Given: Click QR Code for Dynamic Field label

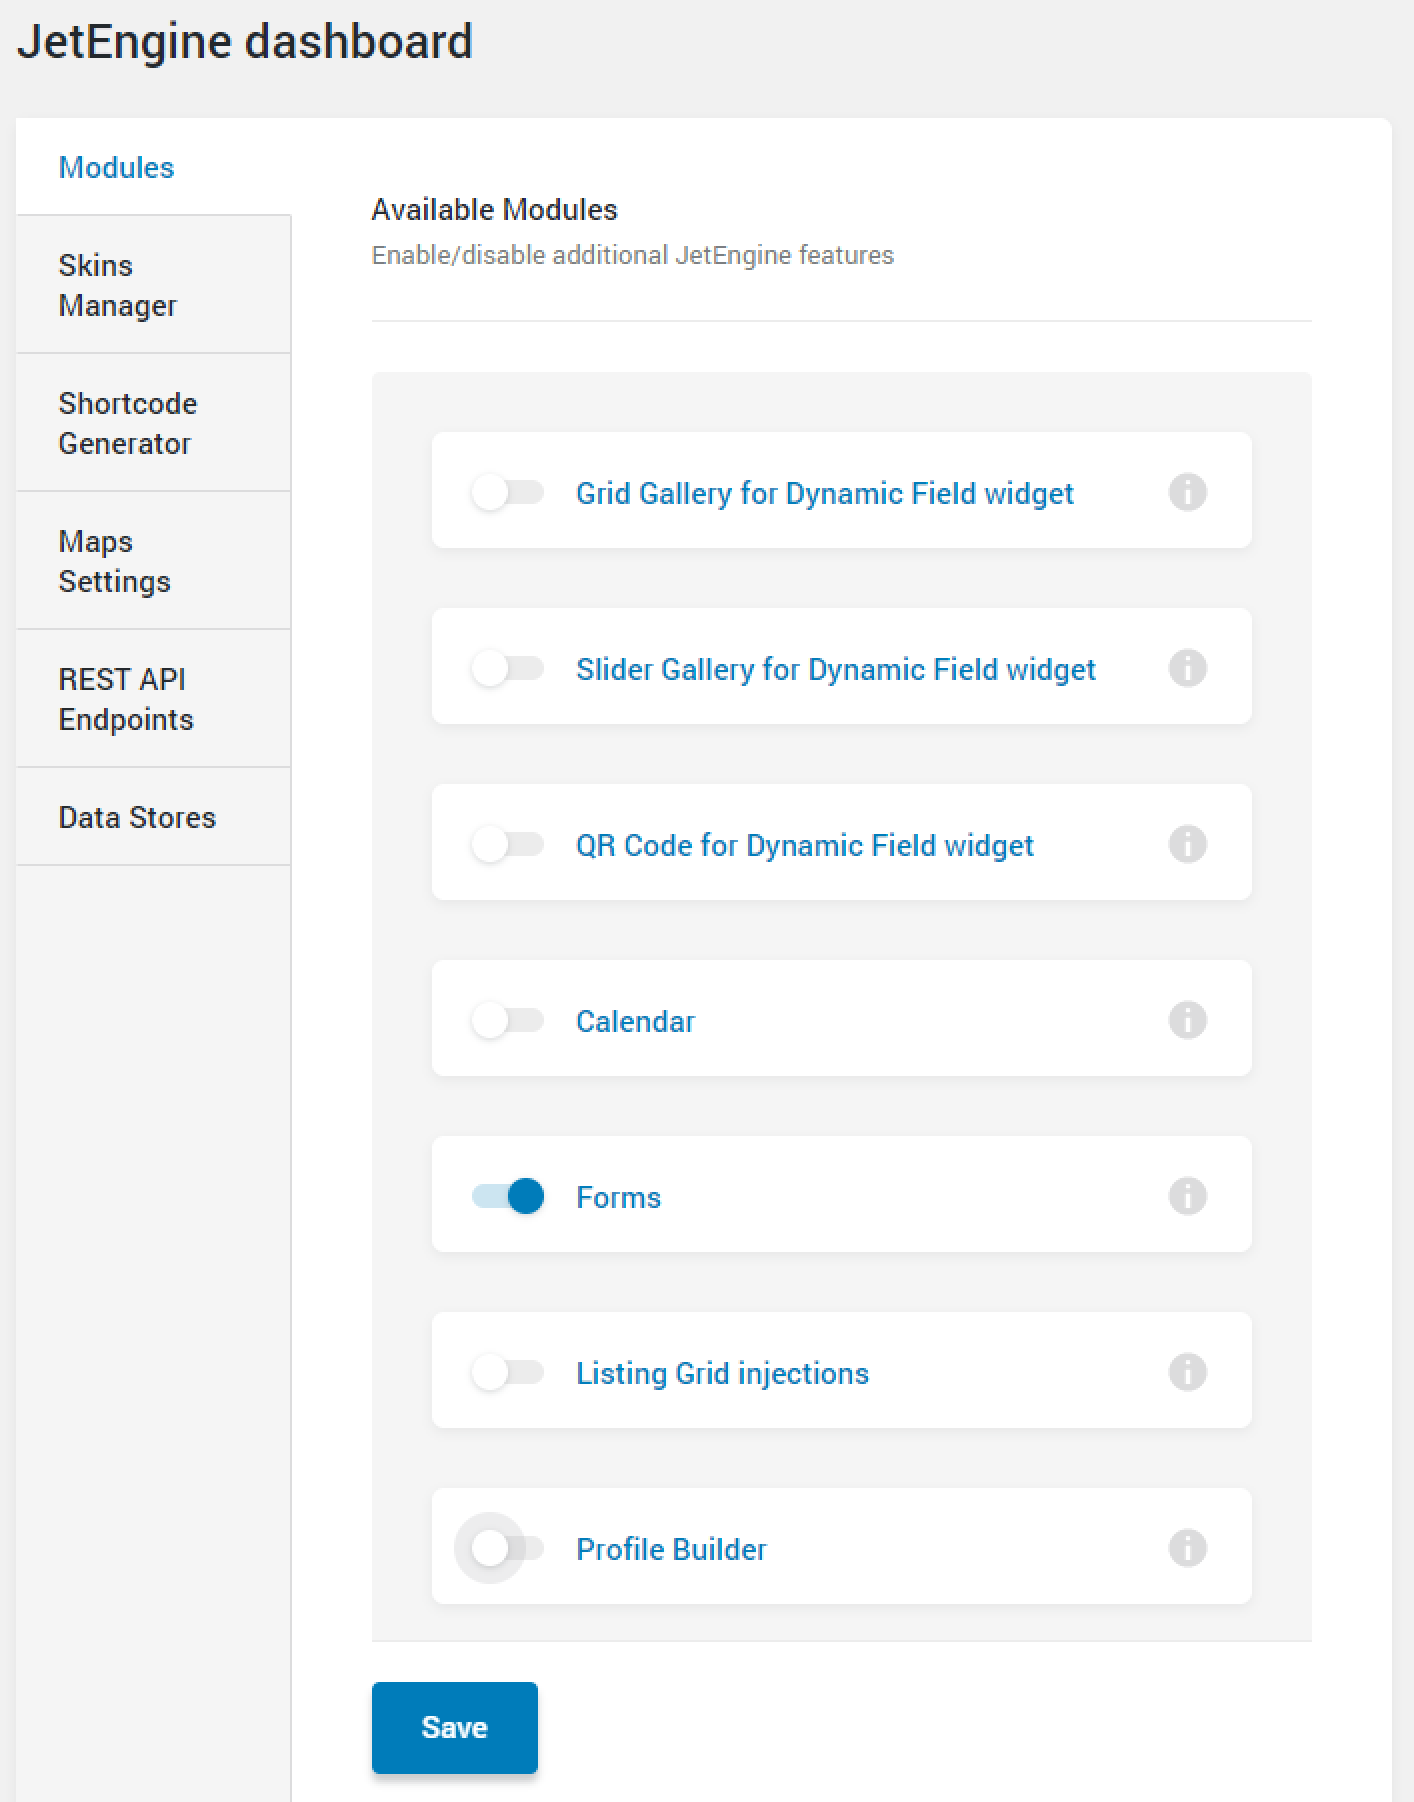Looking at the screenshot, I should click(x=805, y=845).
